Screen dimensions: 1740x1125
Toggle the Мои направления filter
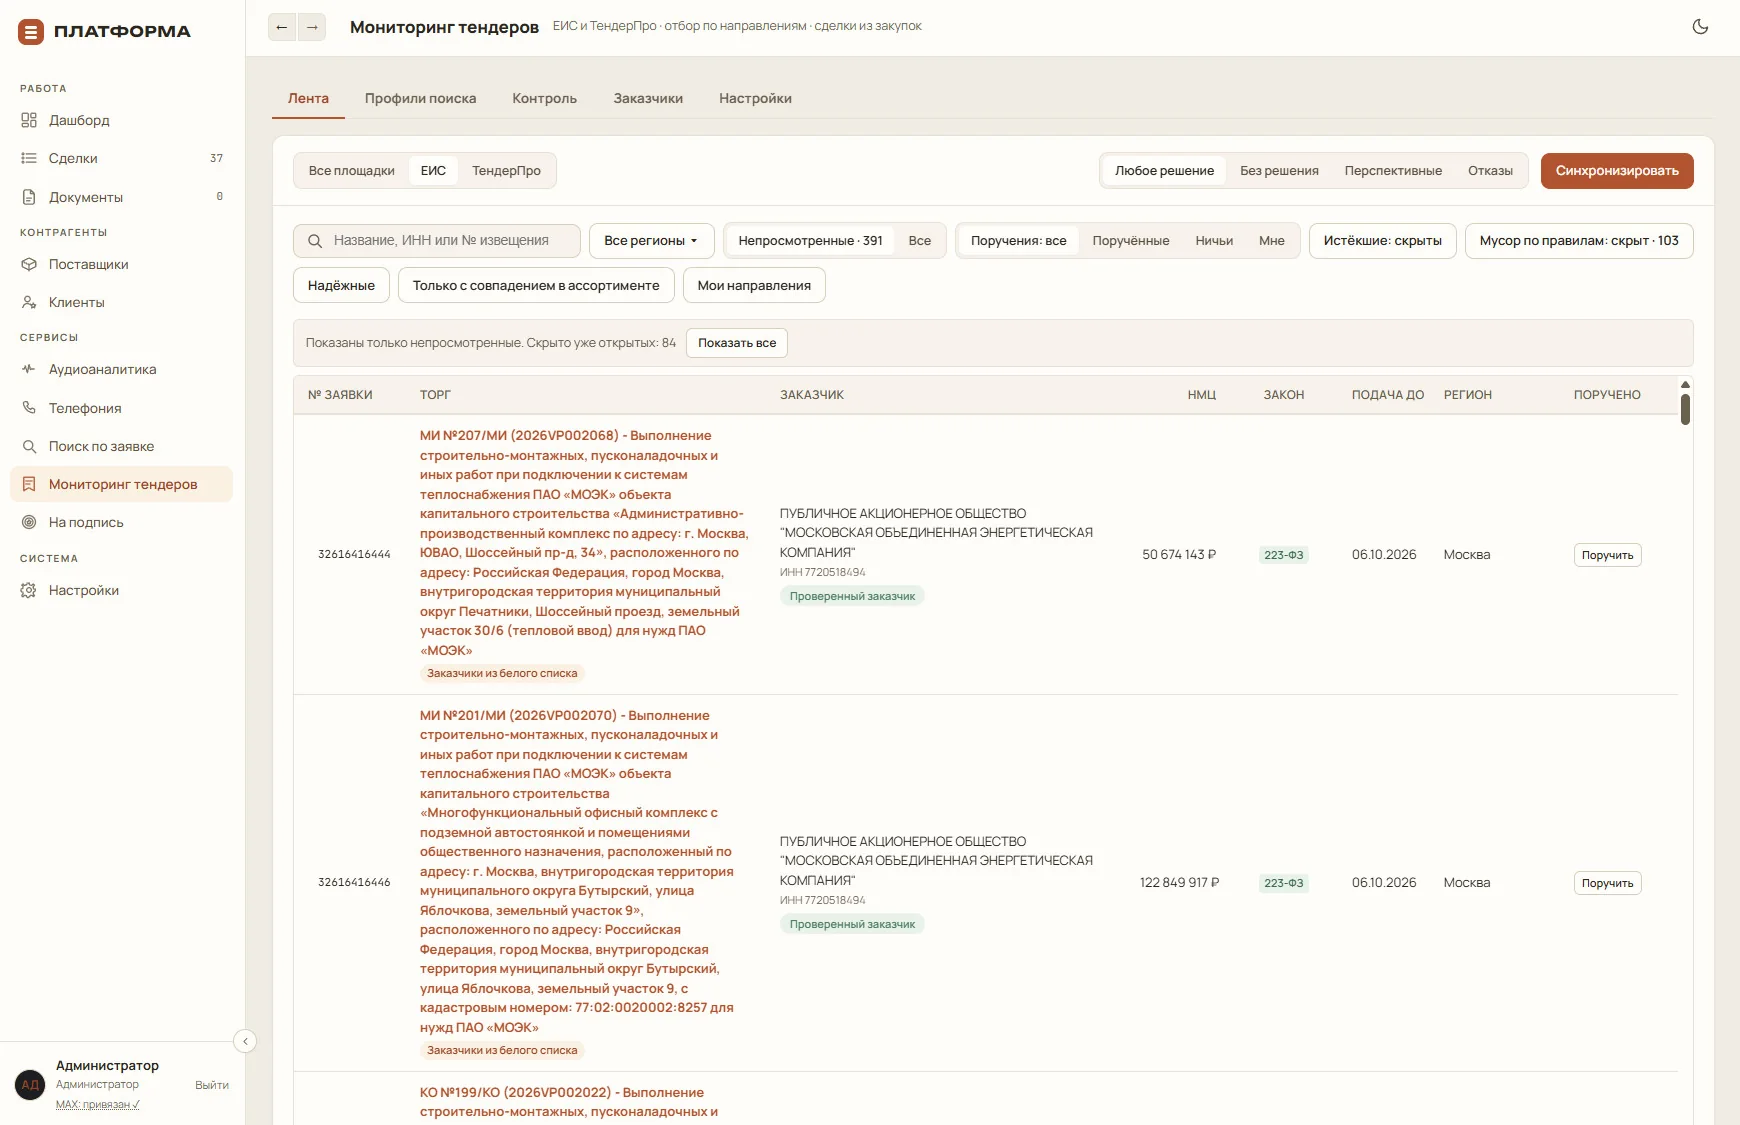[754, 286]
